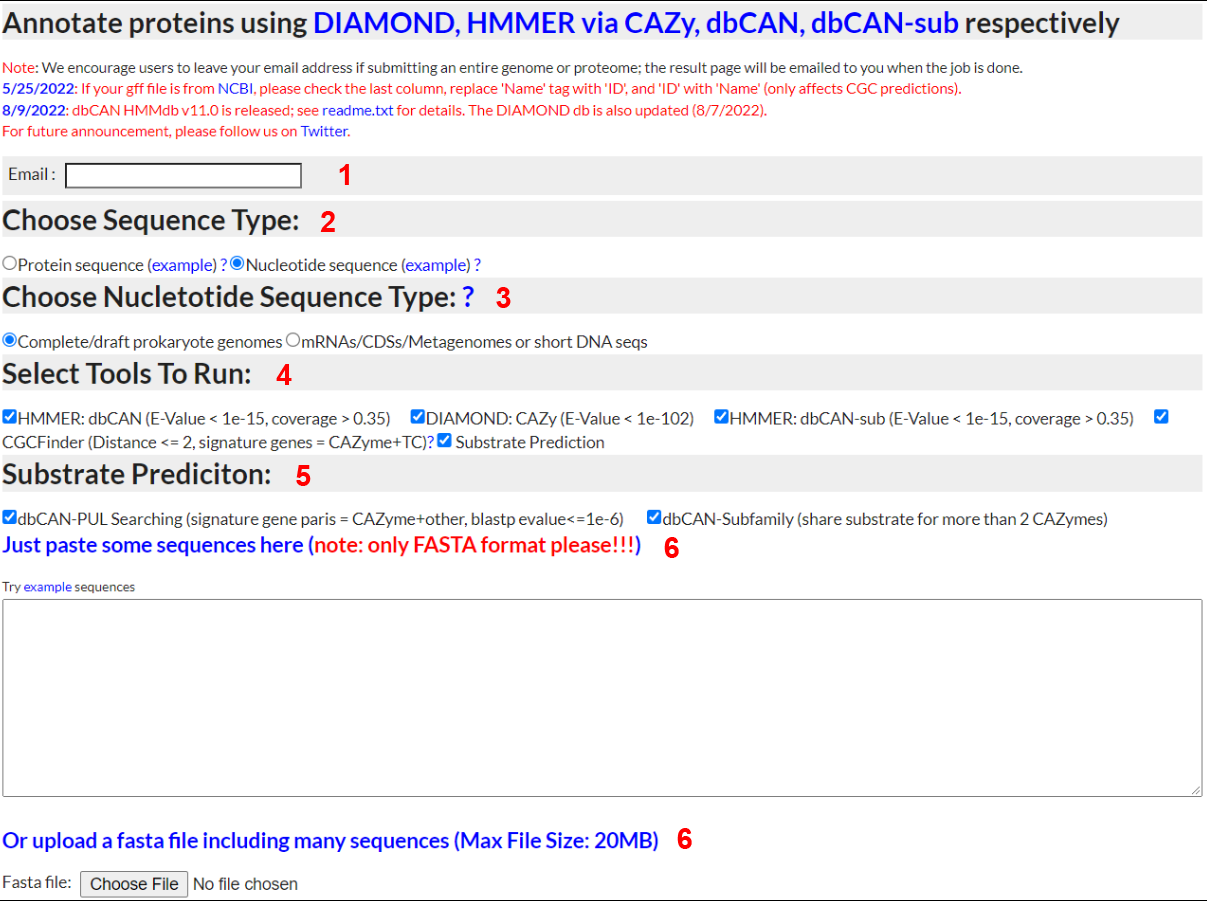Click the Email input field
1207x901 pixels.
coord(183,176)
